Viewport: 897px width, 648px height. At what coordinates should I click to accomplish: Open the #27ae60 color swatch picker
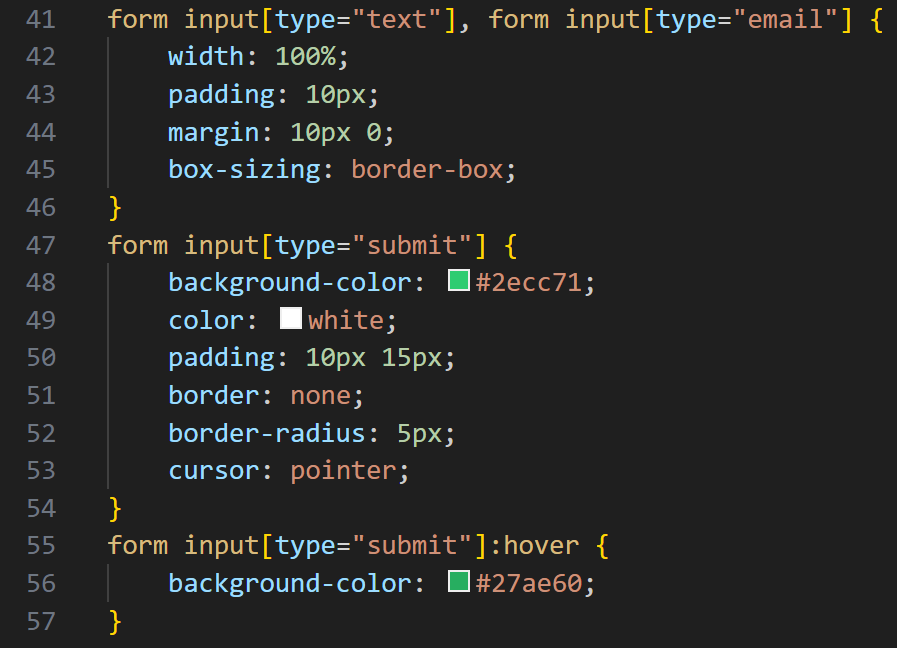click(x=459, y=582)
